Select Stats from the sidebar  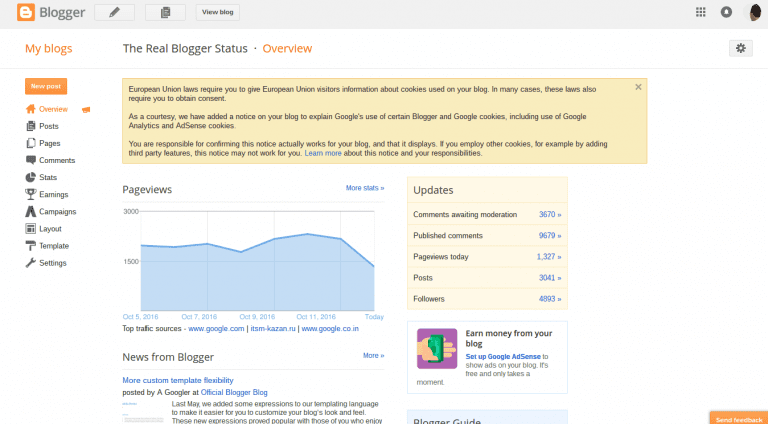[x=48, y=177]
